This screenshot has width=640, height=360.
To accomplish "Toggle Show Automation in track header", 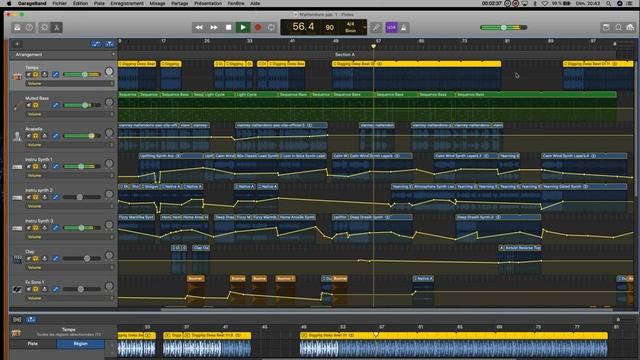I will (96, 44).
